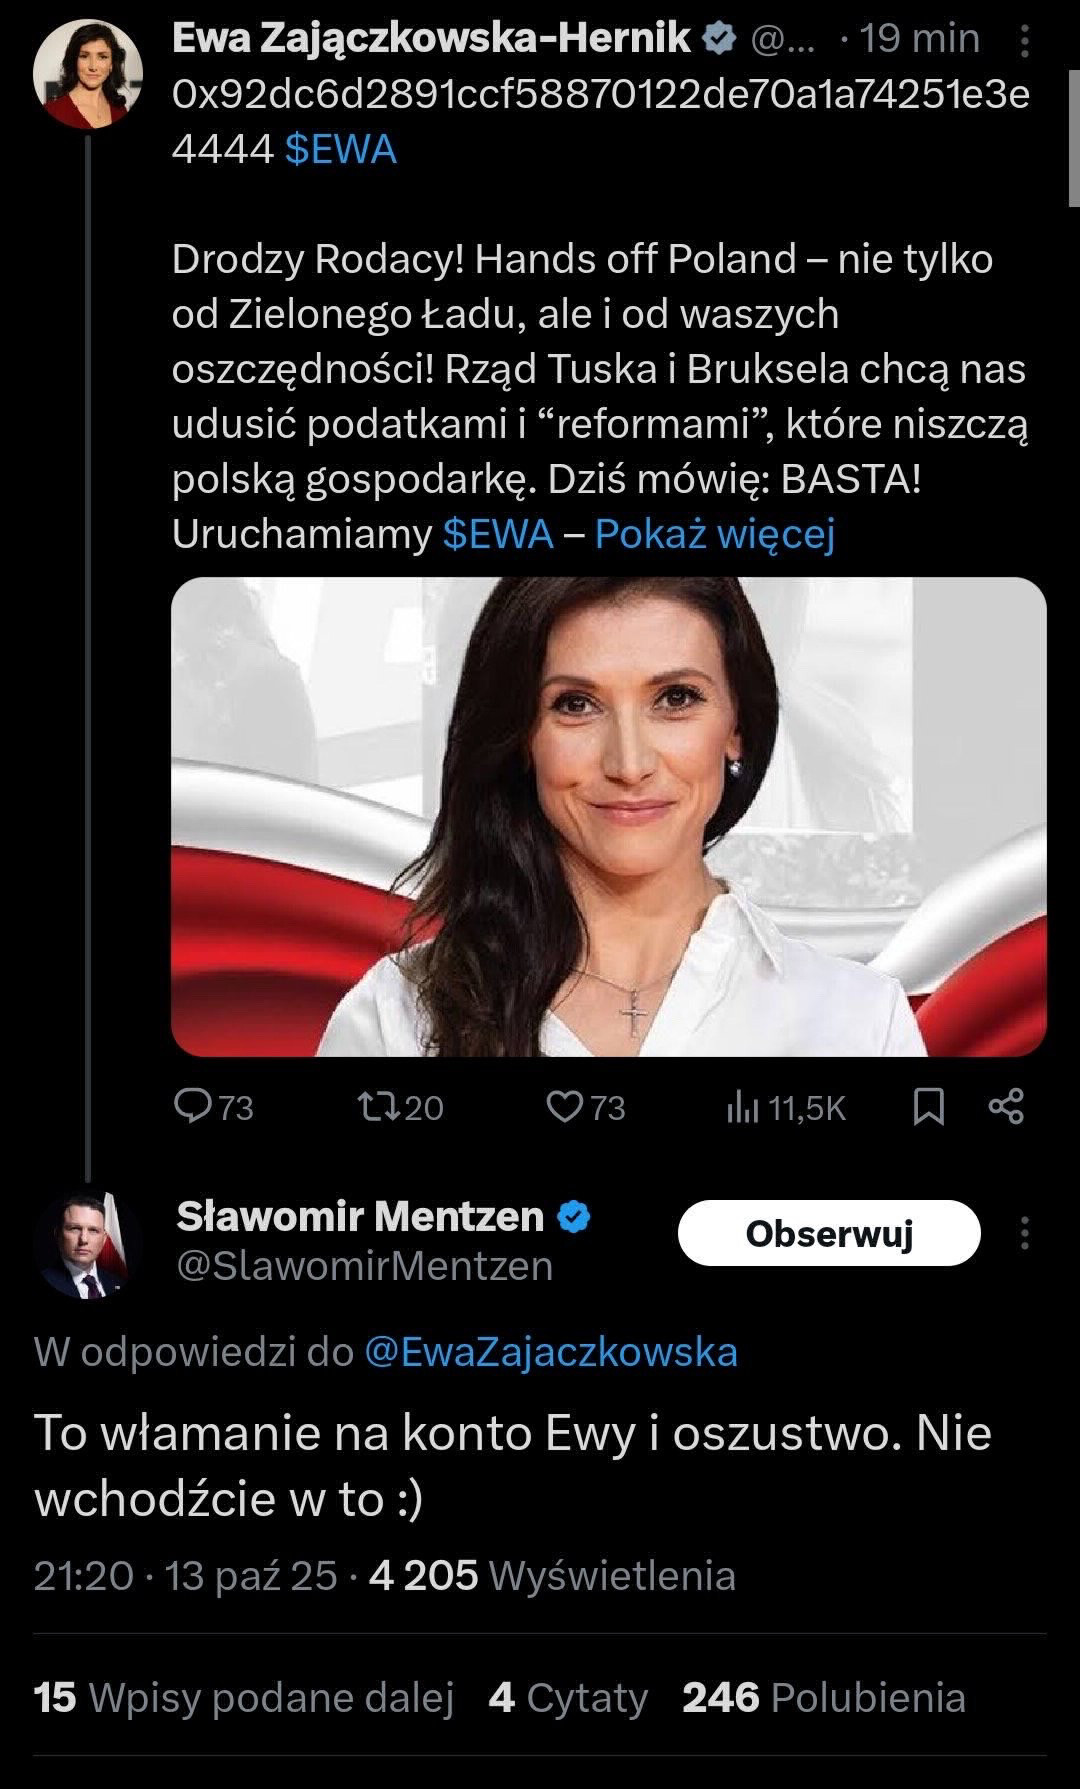Open $EWA cashtag after the 4444 address
The height and width of the screenshot is (1789, 1080).
(x=341, y=150)
